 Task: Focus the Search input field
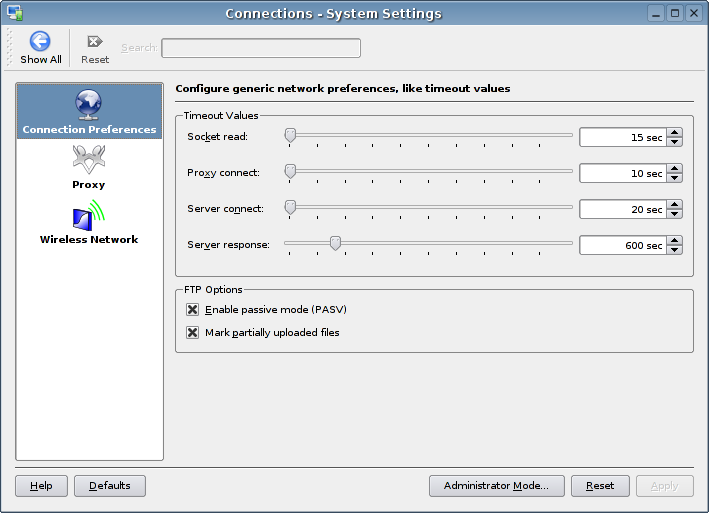[260, 48]
